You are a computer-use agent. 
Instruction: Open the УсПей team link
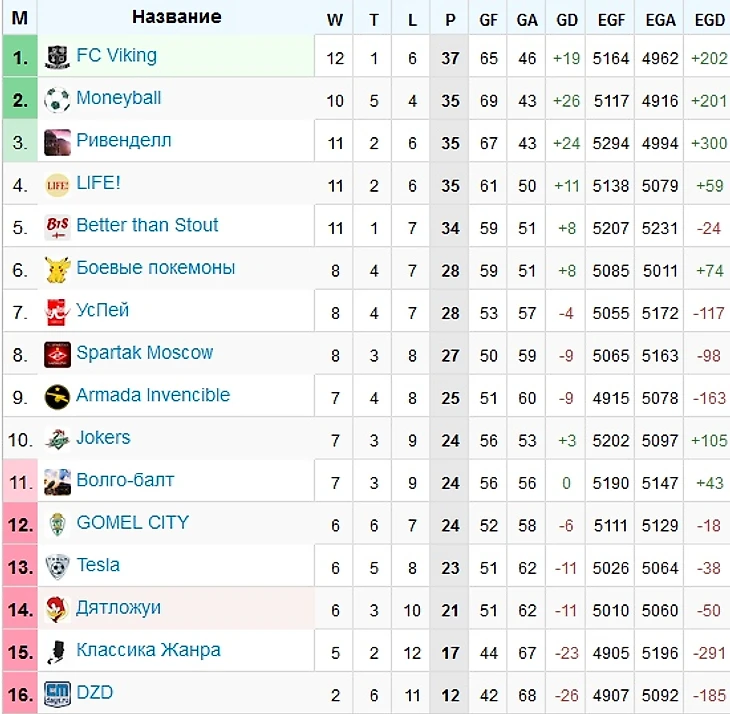point(102,310)
